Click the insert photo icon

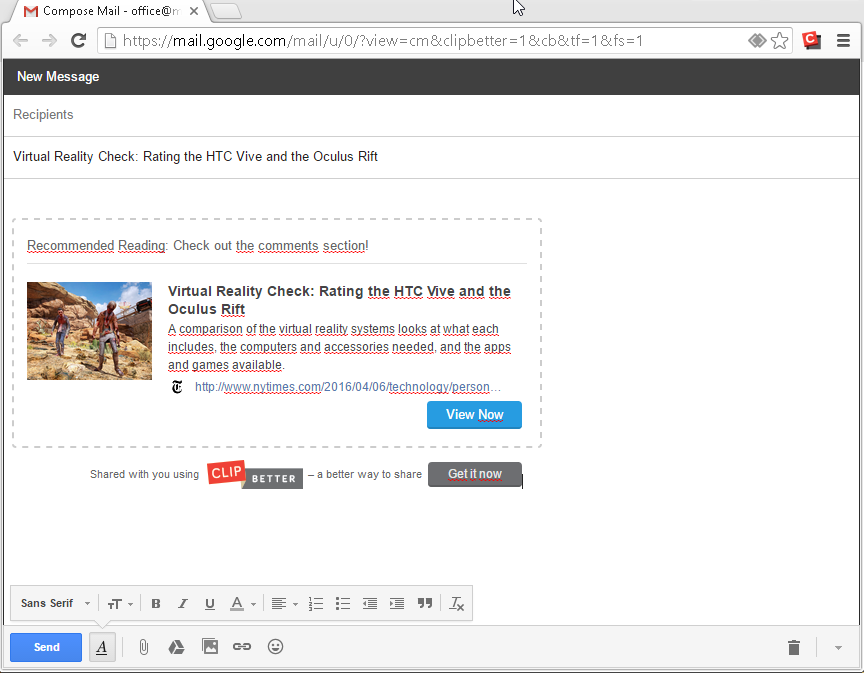pos(209,647)
